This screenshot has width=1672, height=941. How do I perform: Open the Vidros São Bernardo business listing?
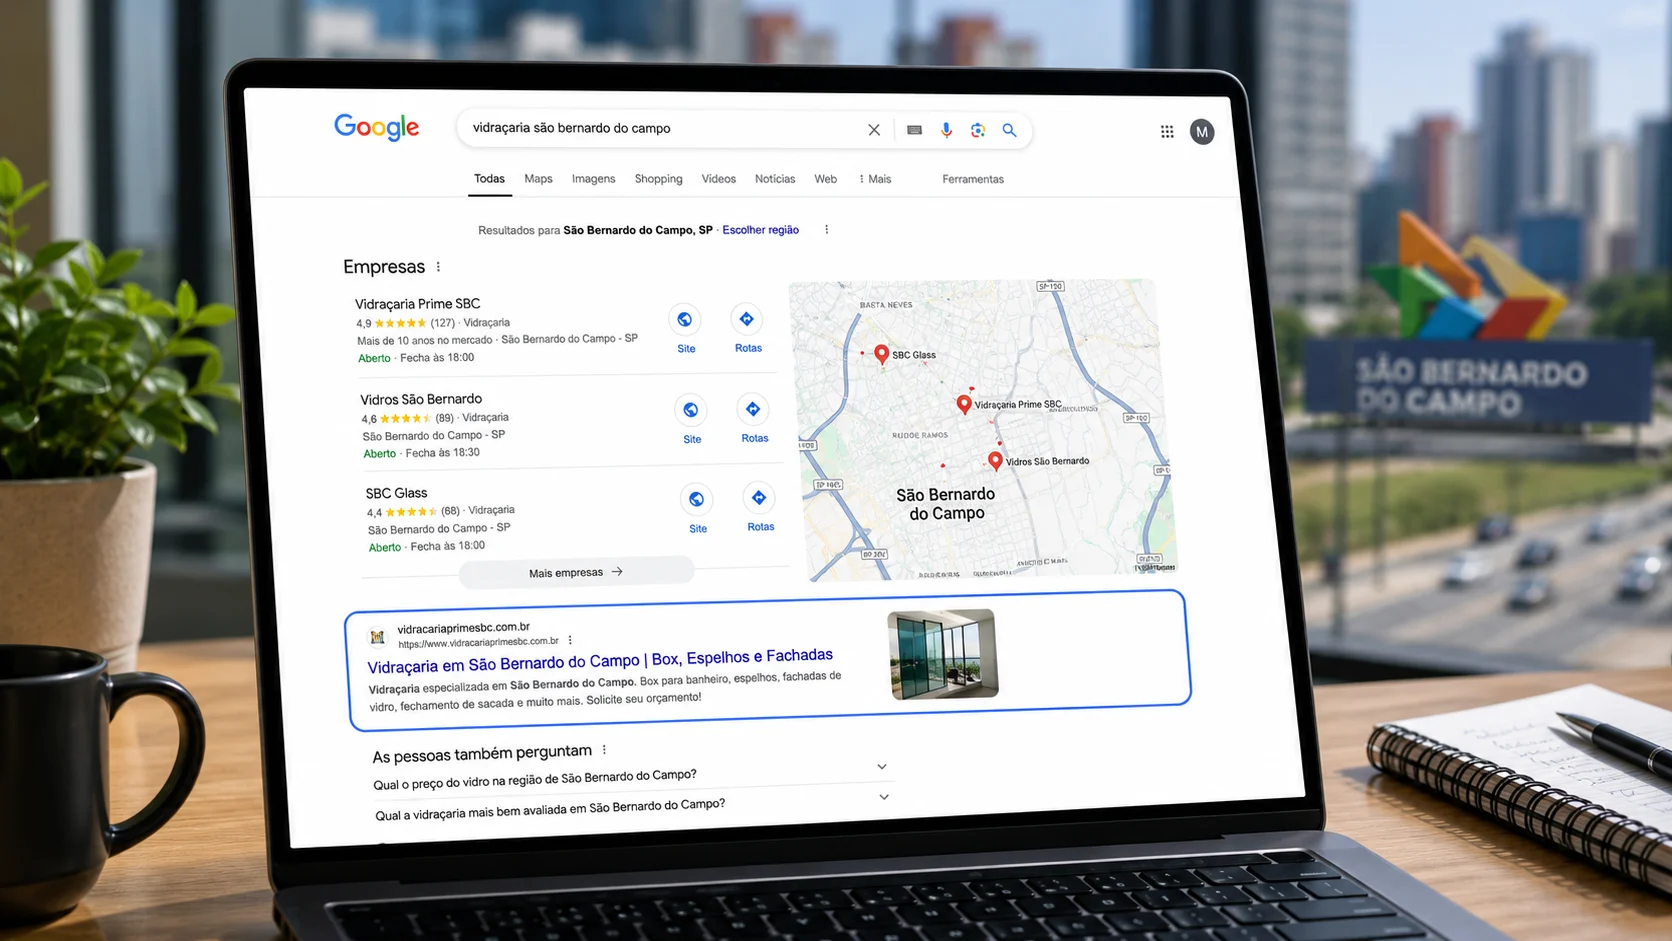coord(421,399)
